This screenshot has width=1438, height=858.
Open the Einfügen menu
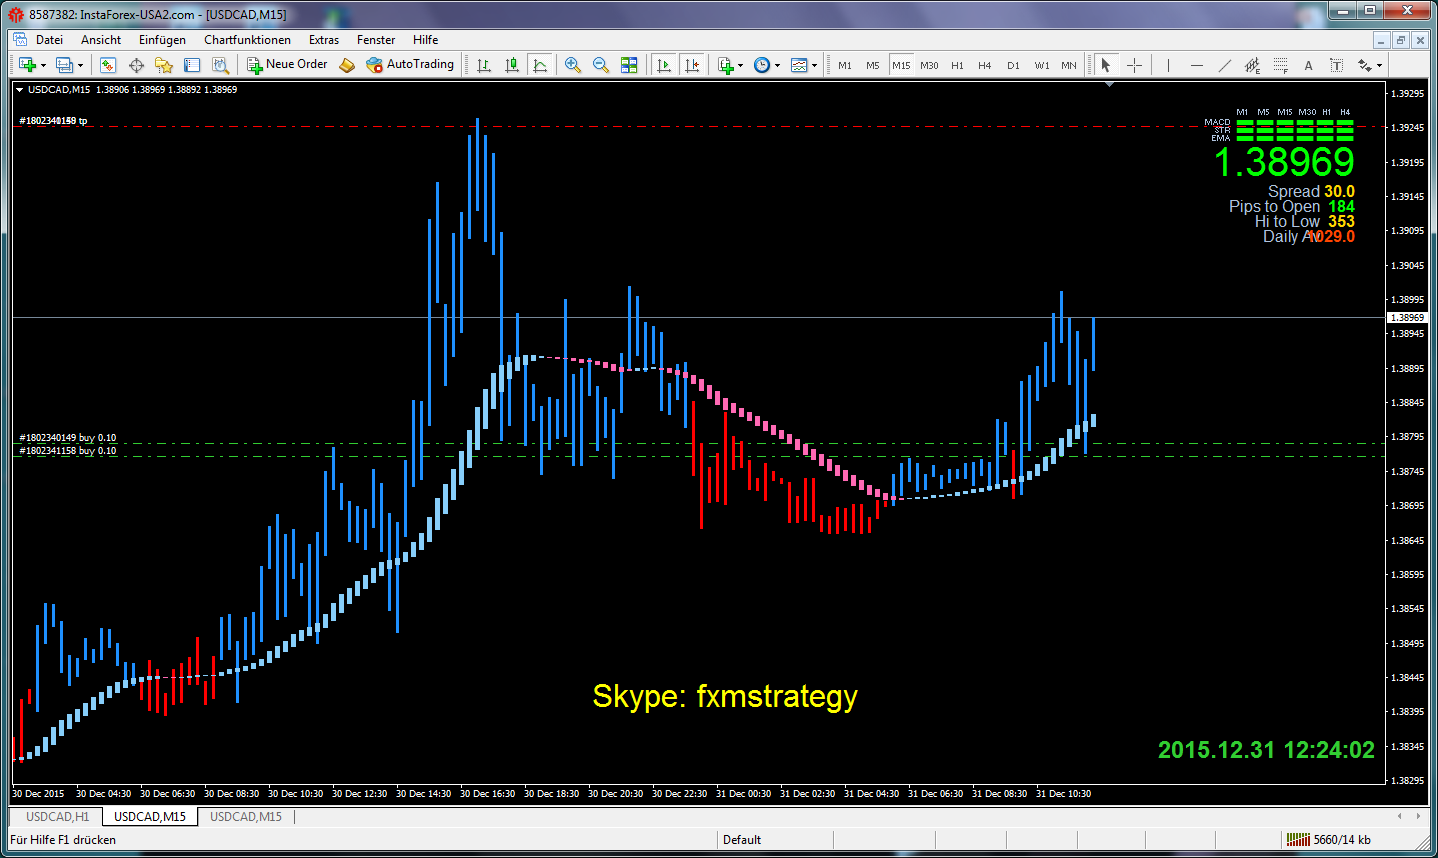coord(162,40)
